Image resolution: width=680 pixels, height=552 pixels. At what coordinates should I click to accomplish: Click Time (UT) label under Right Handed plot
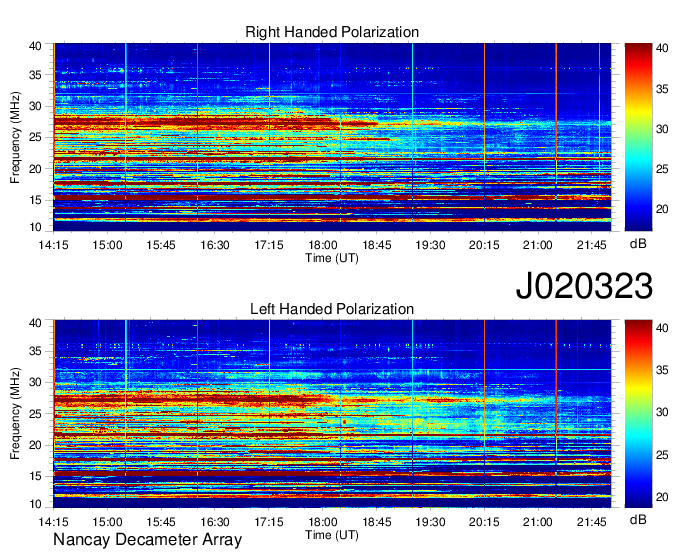[332, 258]
